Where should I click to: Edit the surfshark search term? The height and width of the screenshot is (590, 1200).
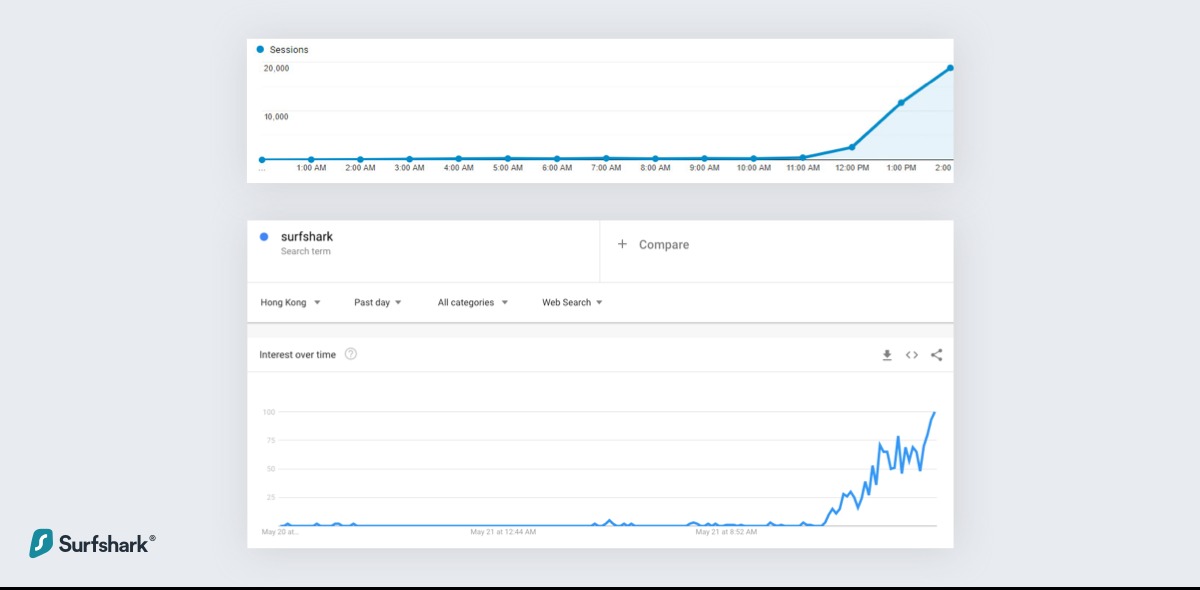click(307, 237)
